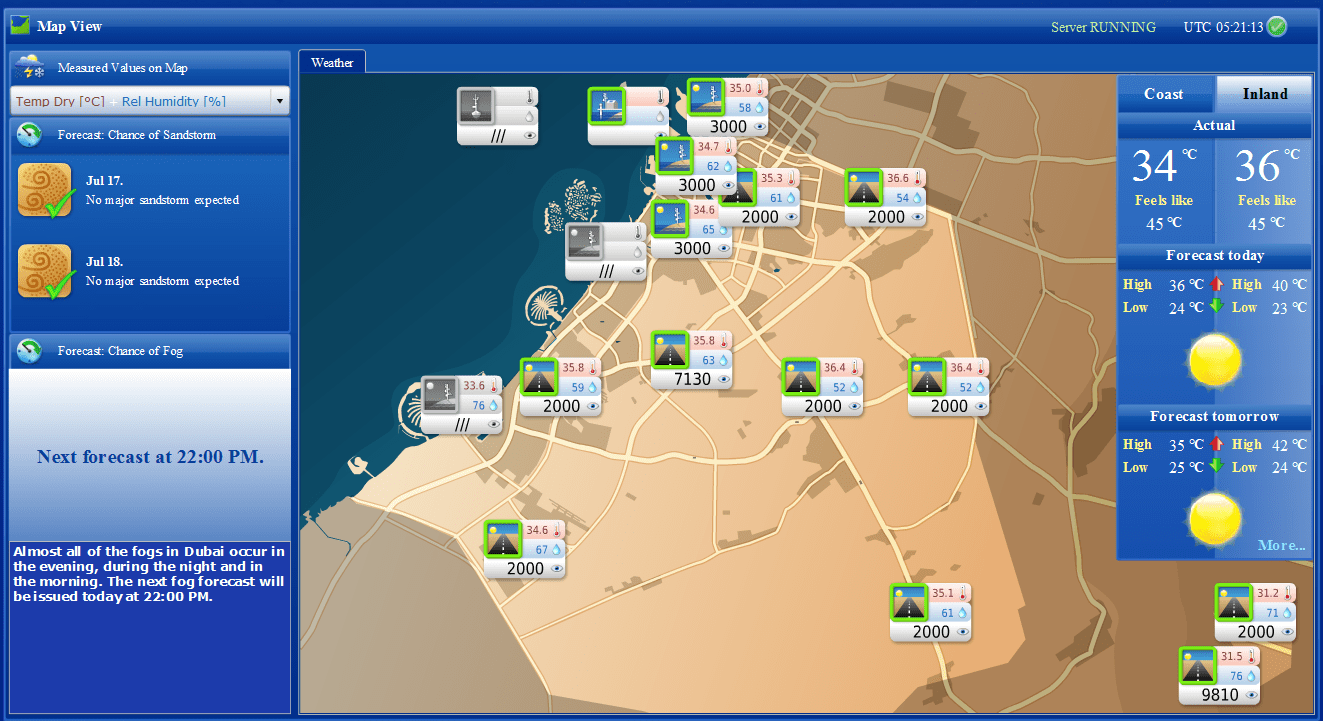Click the Map View application icon
1323x721 pixels.
click(20, 25)
